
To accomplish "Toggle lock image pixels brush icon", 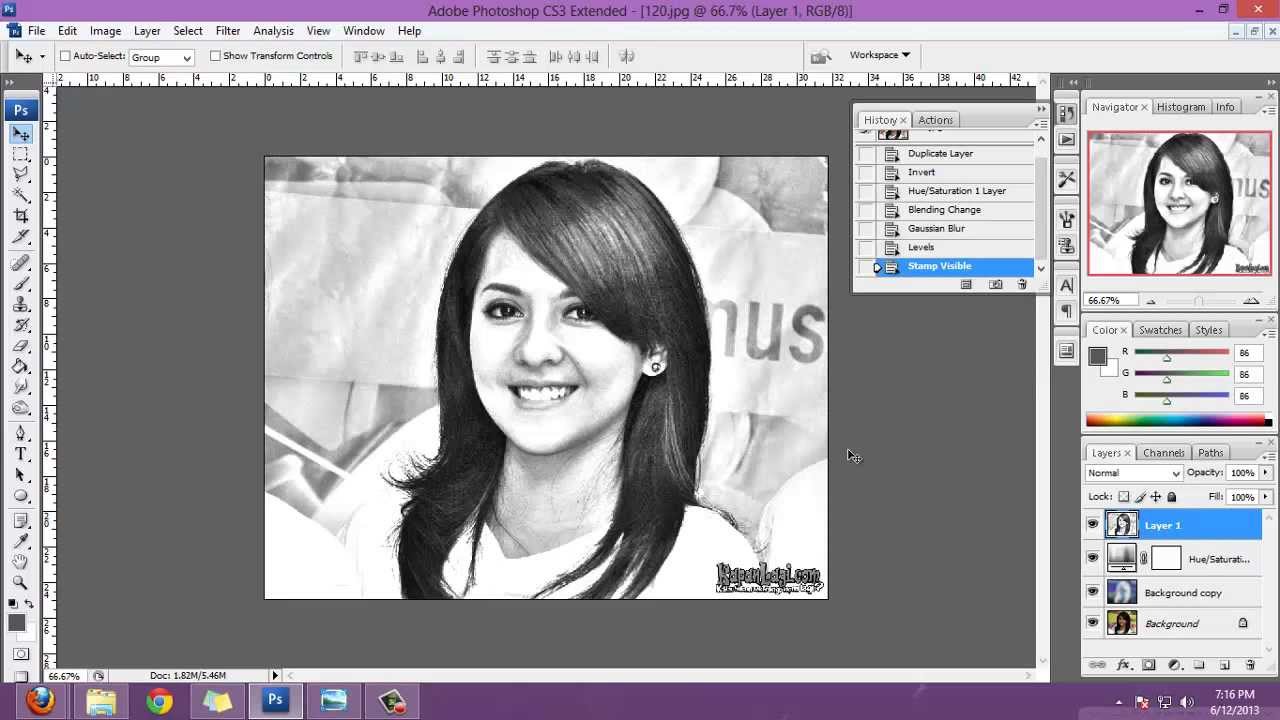I will coord(1140,497).
